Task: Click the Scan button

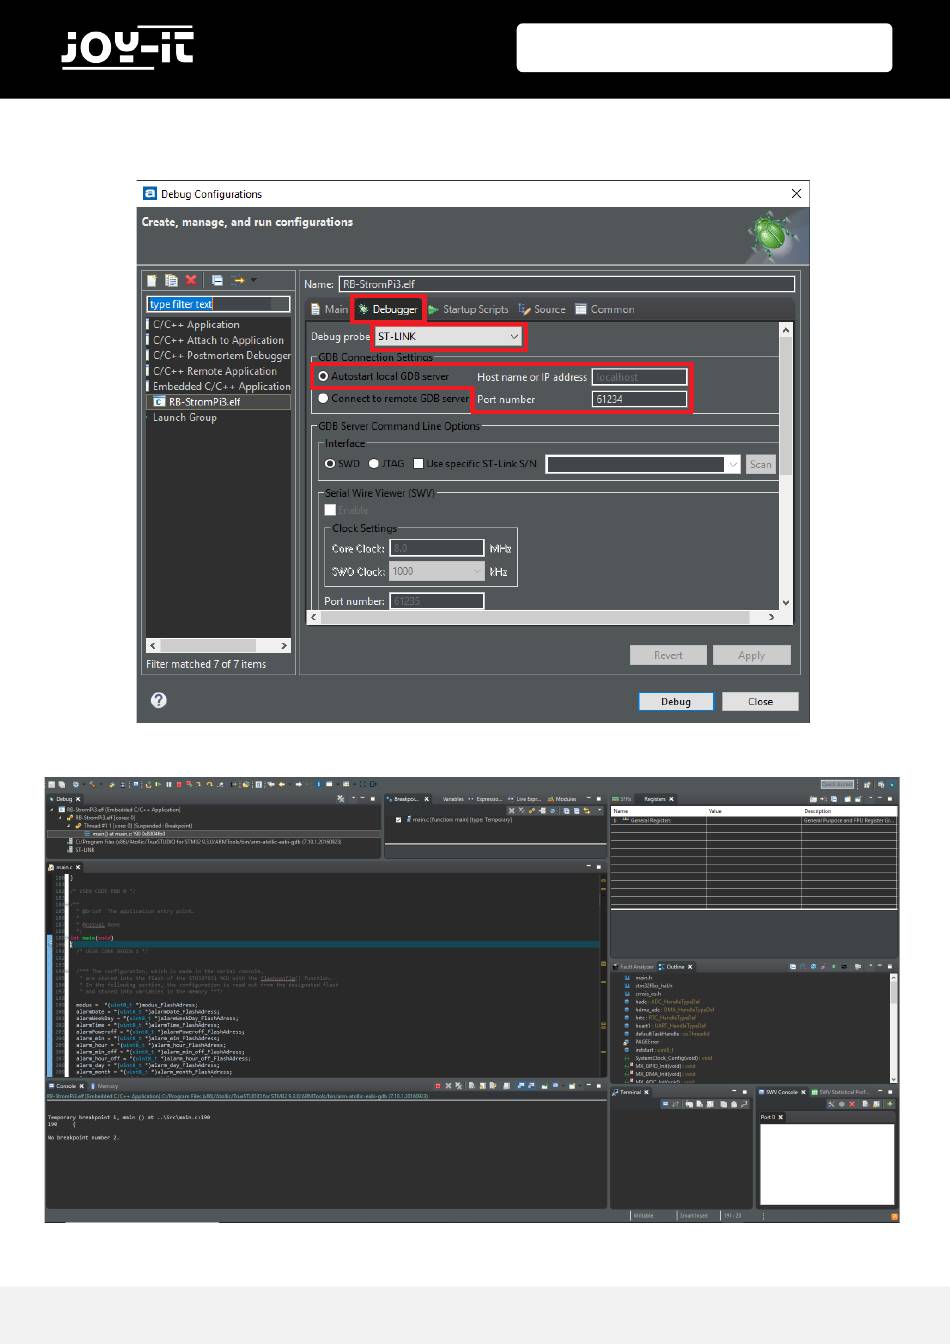Action: tap(761, 464)
